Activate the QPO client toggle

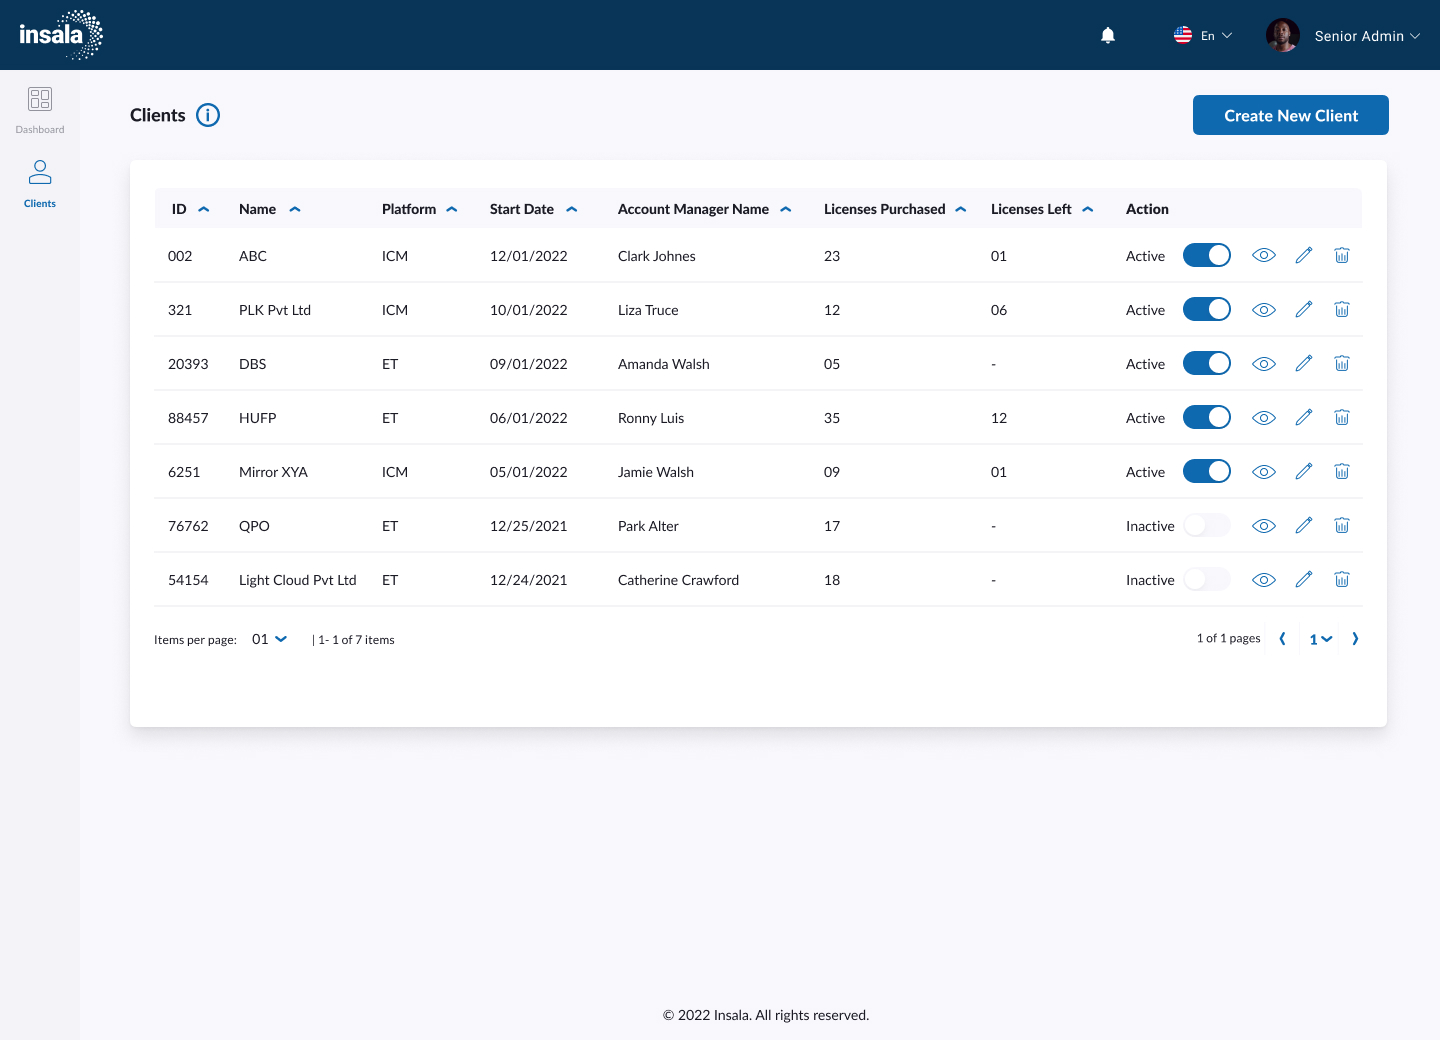point(1206,526)
